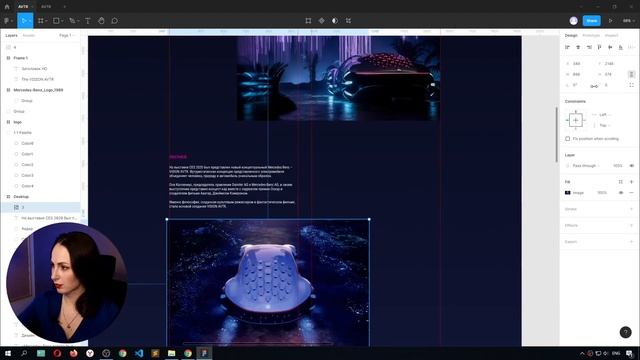The image size is (640, 360).
Task: Go to the Figma home icon
Action: click(x=7, y=7)
